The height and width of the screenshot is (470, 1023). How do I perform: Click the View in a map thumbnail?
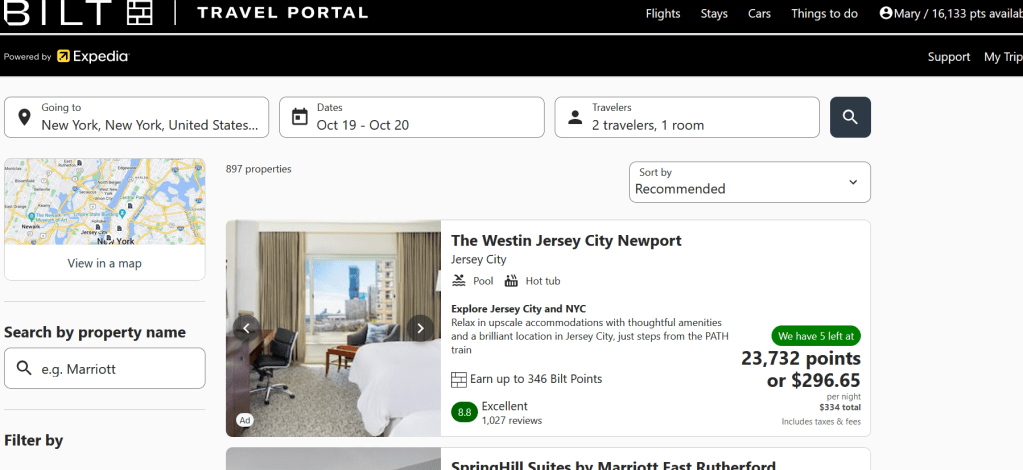point(105,219)
